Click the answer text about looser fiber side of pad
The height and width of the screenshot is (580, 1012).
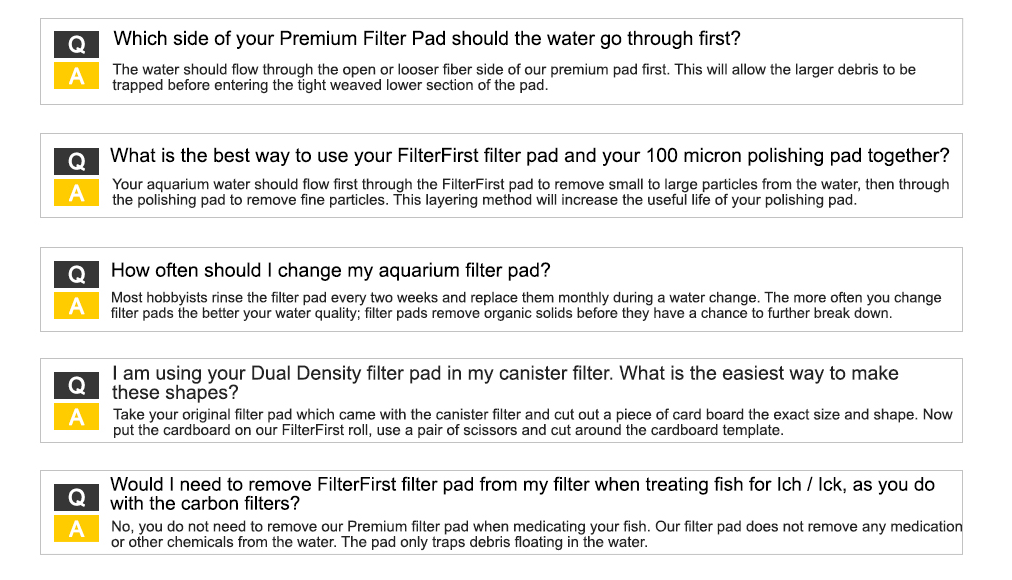514,77
